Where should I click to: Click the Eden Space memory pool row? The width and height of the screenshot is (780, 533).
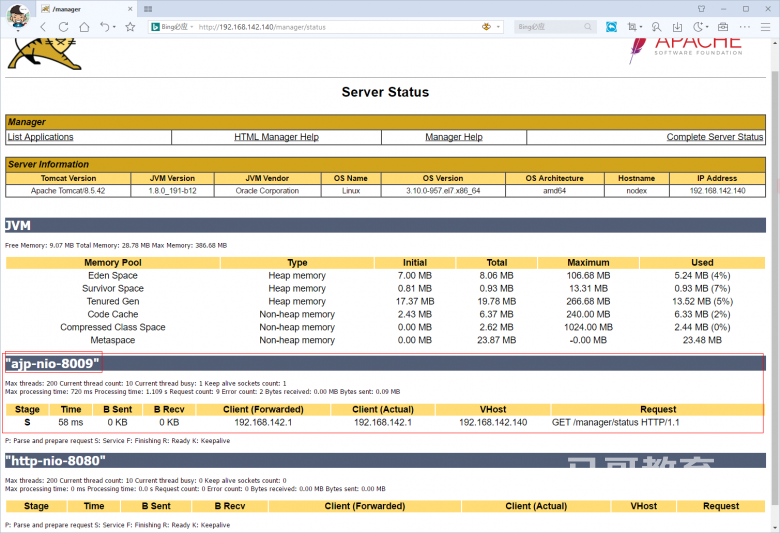385,276
